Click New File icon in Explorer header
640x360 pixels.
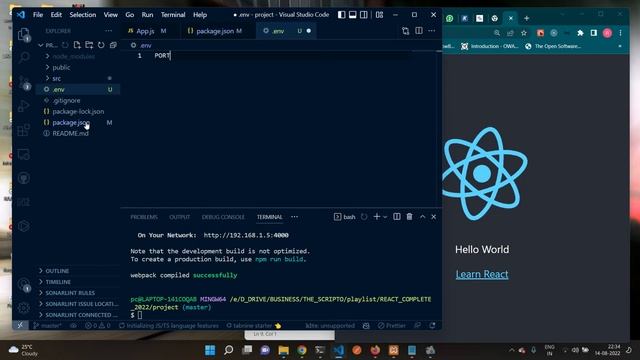(x=77, y=45)
